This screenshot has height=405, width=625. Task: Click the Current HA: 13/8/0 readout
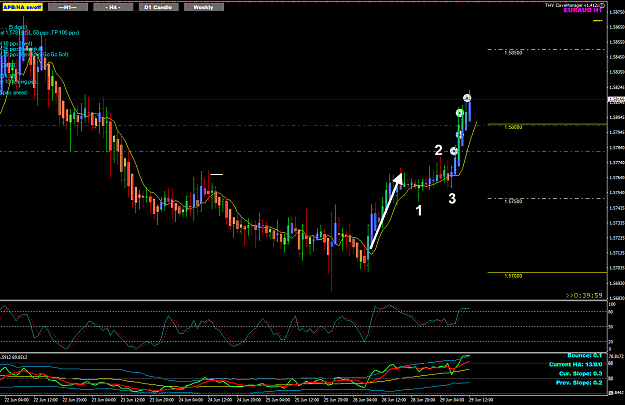pyautogui.click(x=576, y=365)
